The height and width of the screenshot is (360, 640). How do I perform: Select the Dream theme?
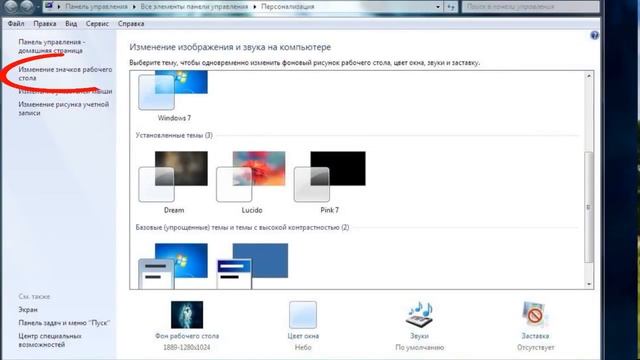[173, 182]
